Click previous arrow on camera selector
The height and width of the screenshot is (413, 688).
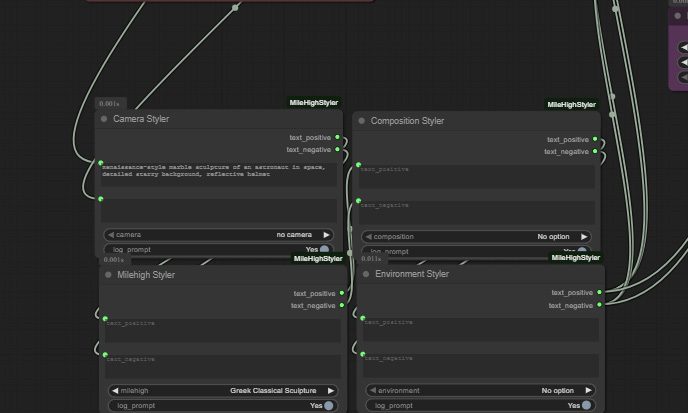111,235
